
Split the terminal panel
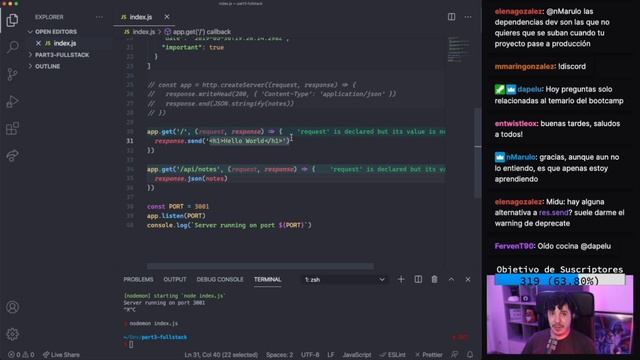tap(418, 279)
